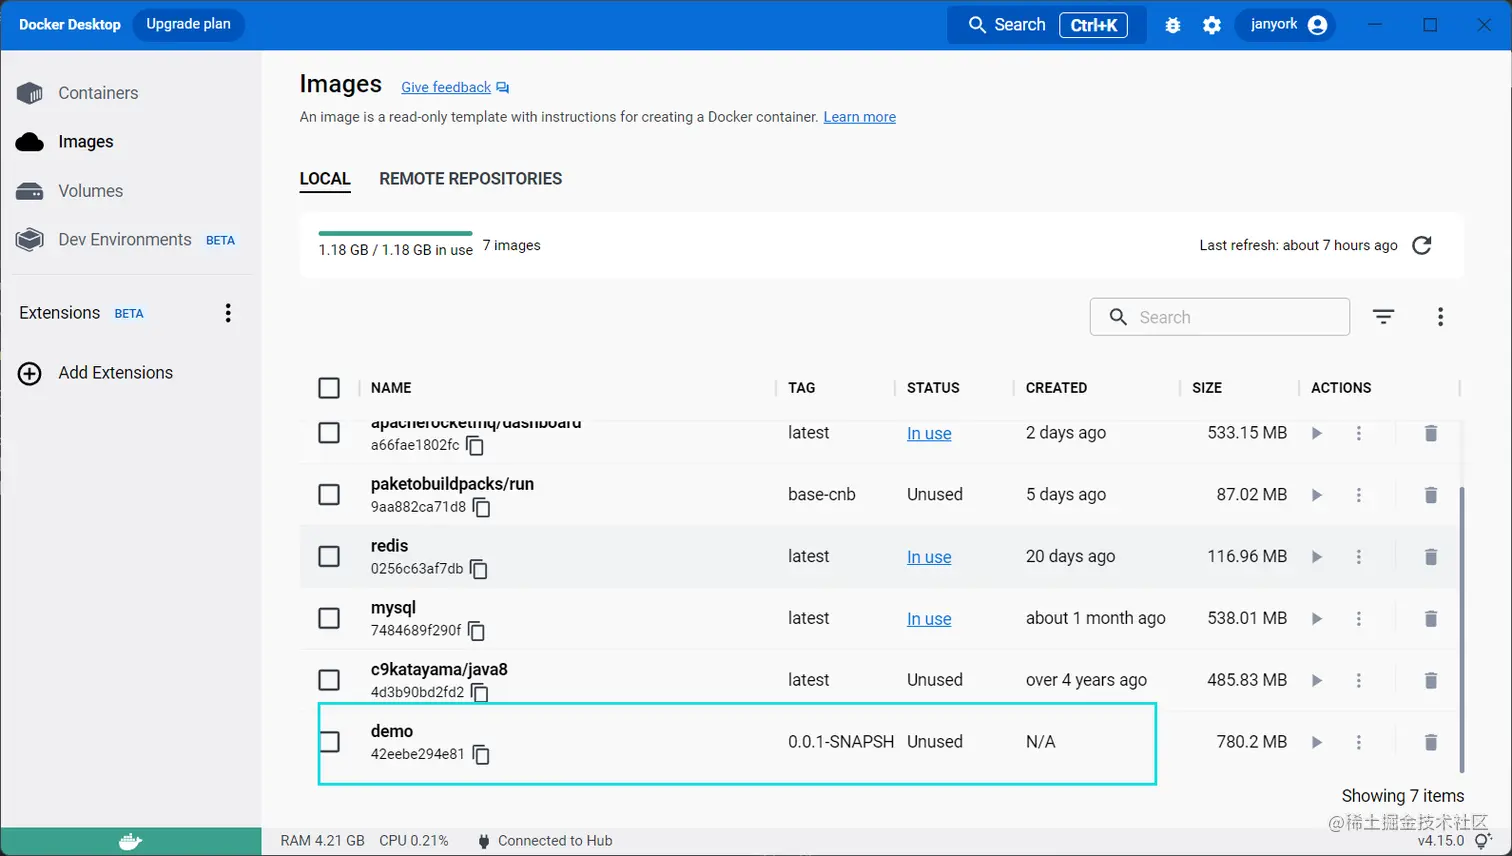
Task: Open Dev Environments in the sidebar
Action: 125,240
